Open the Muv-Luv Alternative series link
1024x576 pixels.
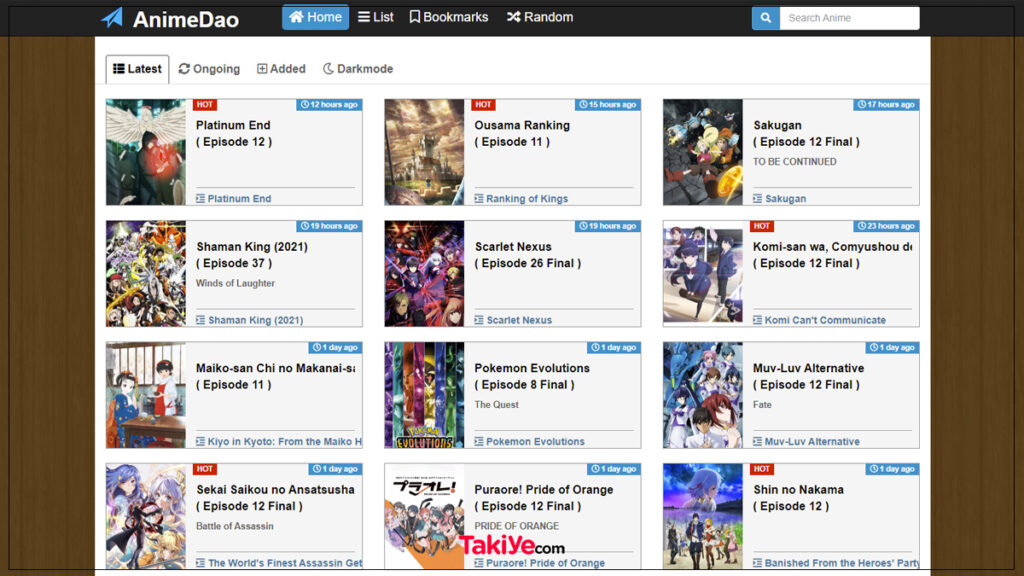[812, 441]
